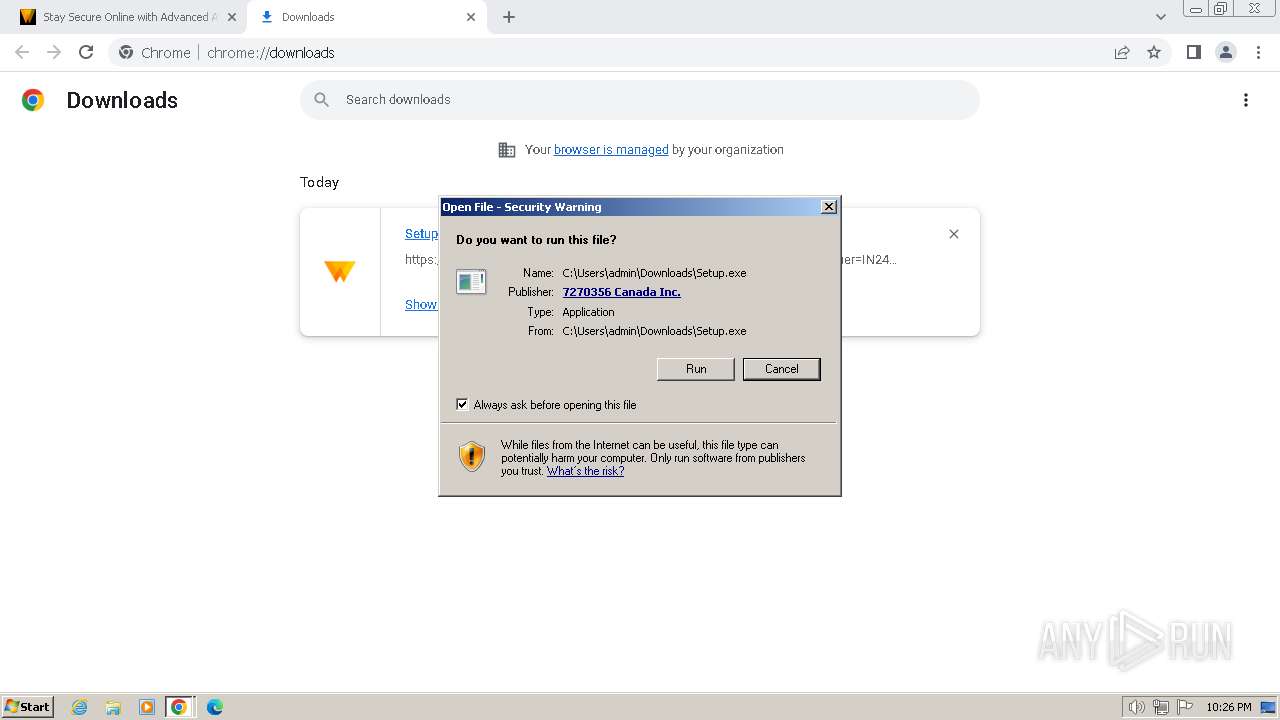Open the browser is managed link
1280x720 pixels.
pyautogui.click(x=611, y=149)
